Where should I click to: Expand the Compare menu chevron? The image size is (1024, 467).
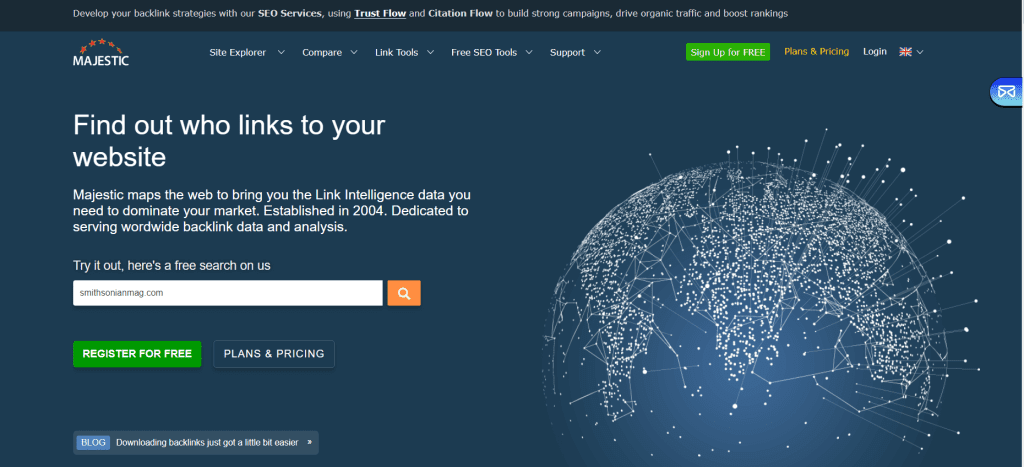[x=354, y=52]
